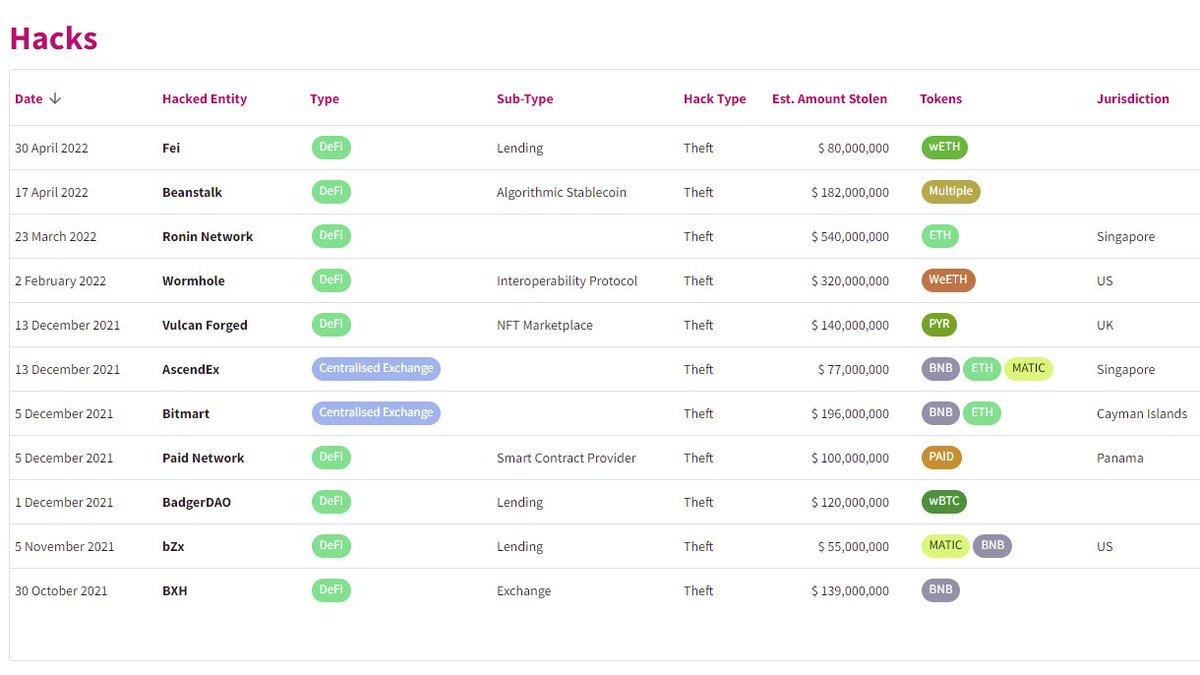Select the PYR token badge
The image size is (1200, 675).
pos(939,324)
